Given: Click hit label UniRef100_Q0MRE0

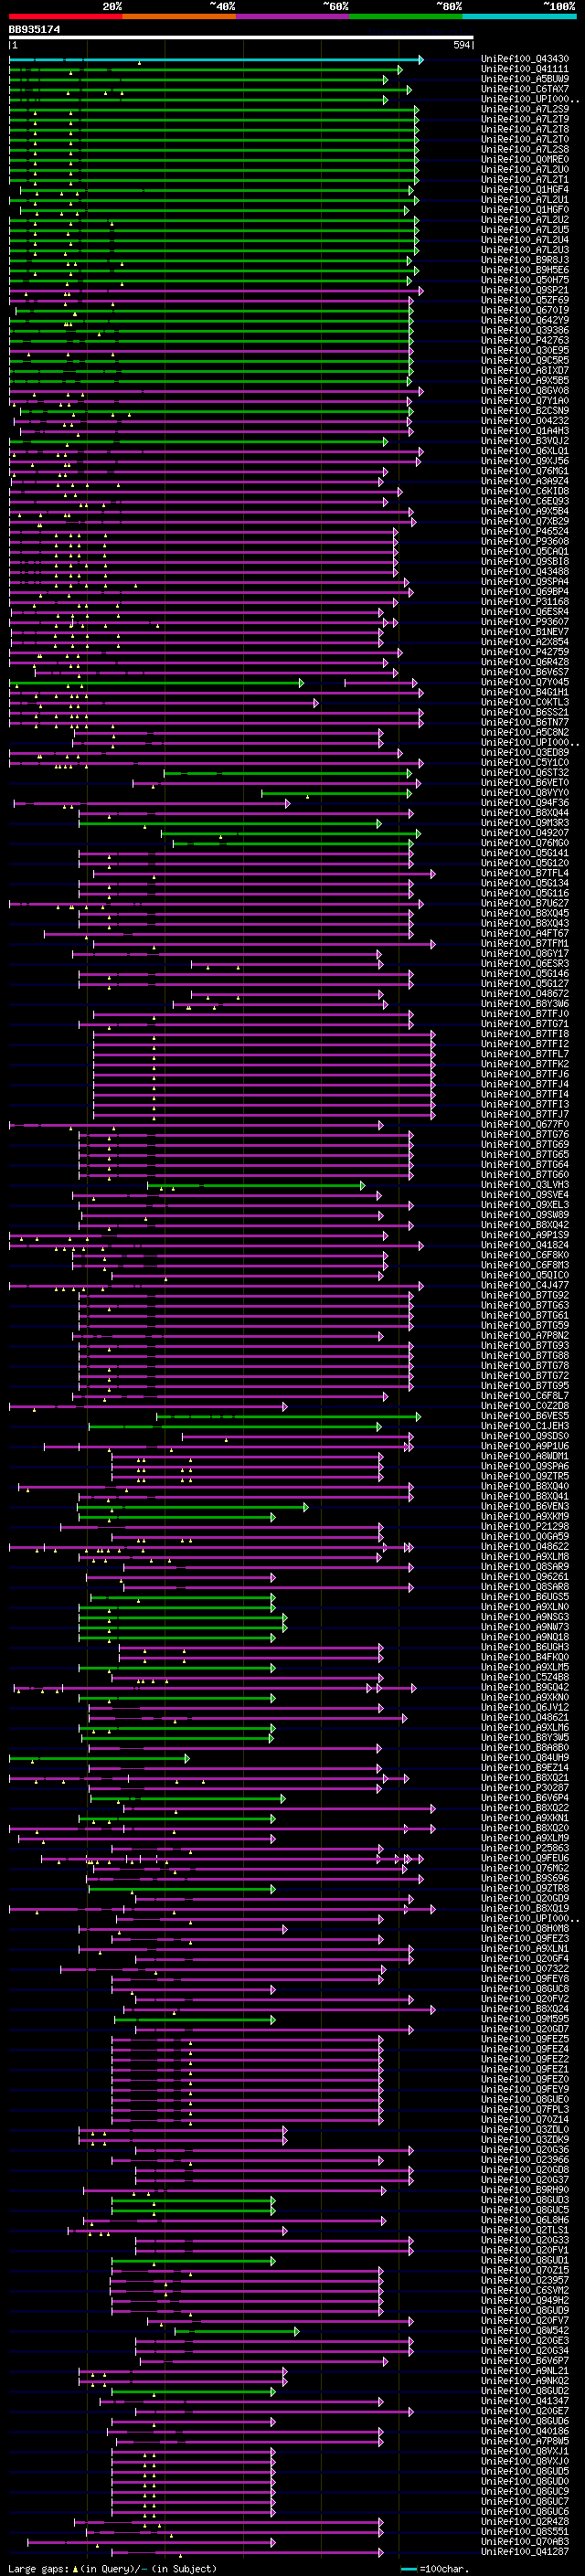Looking at the screenshot, I should pos(525,160).
